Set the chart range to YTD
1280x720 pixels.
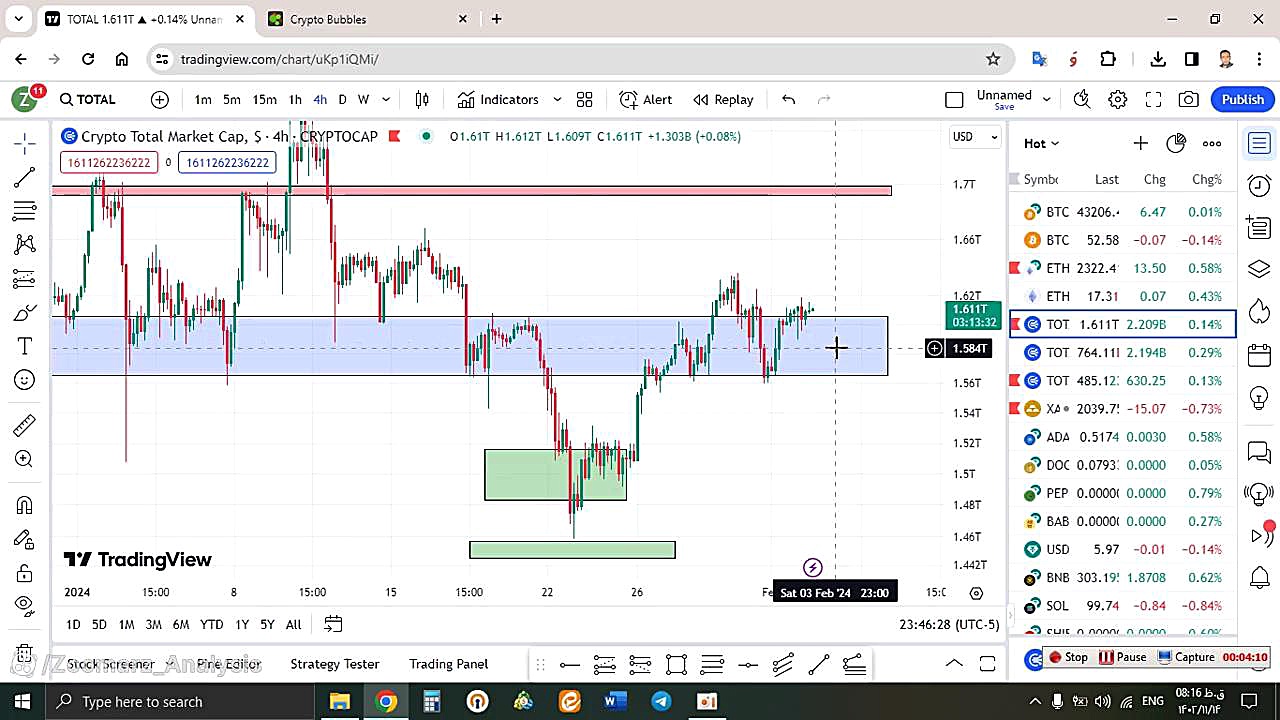point(211,624)
